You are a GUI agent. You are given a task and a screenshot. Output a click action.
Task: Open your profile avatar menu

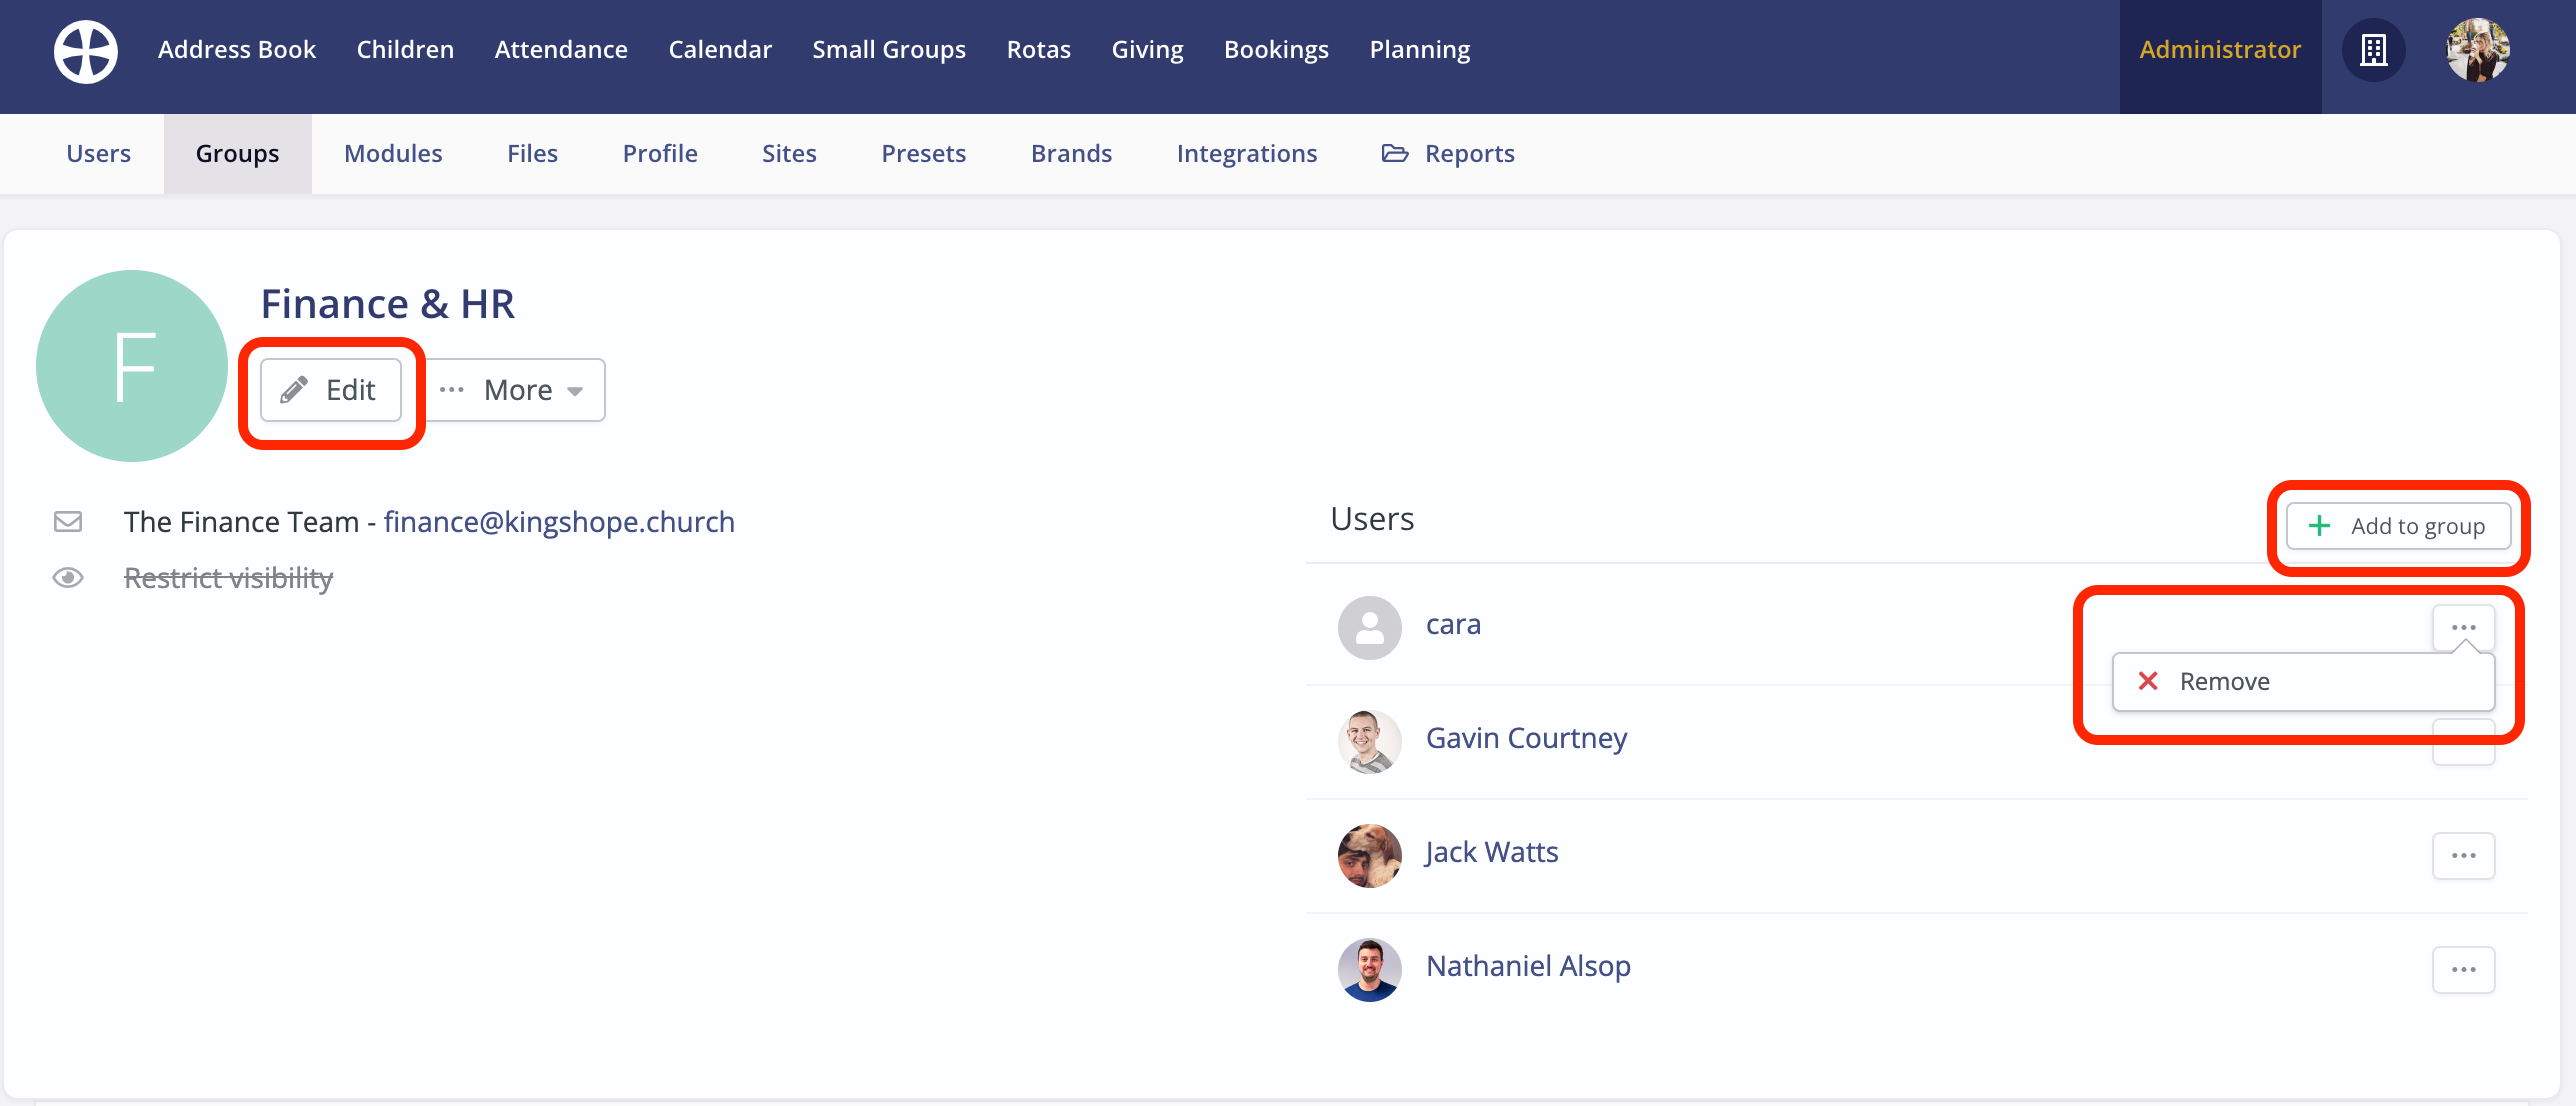pos(2478,50)
